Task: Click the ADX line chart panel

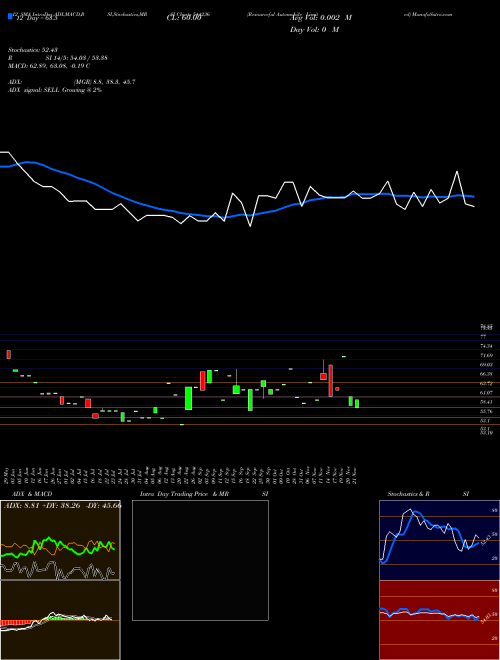Action: pyautogui.click(x=60, y=540)
